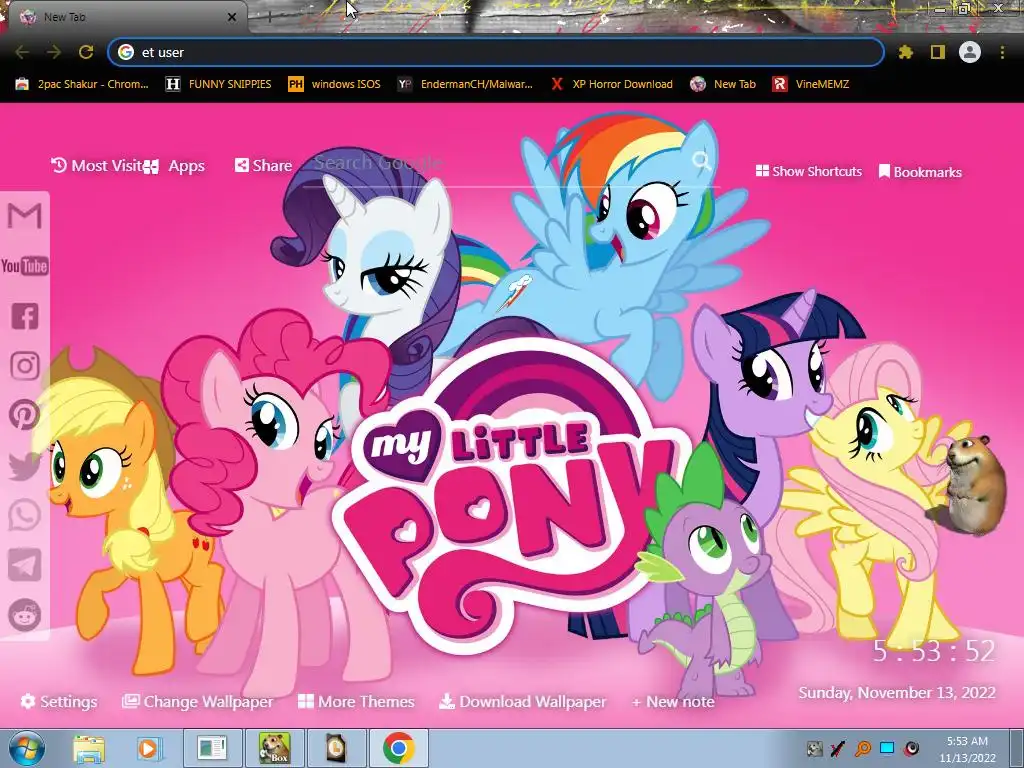Image resolution: width=1024 pixels, height=768 pixels.
Task: Open More Themes
Action: 357,701
